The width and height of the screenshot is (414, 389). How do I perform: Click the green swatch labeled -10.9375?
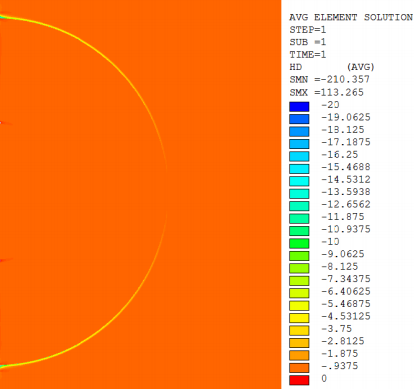299,231
